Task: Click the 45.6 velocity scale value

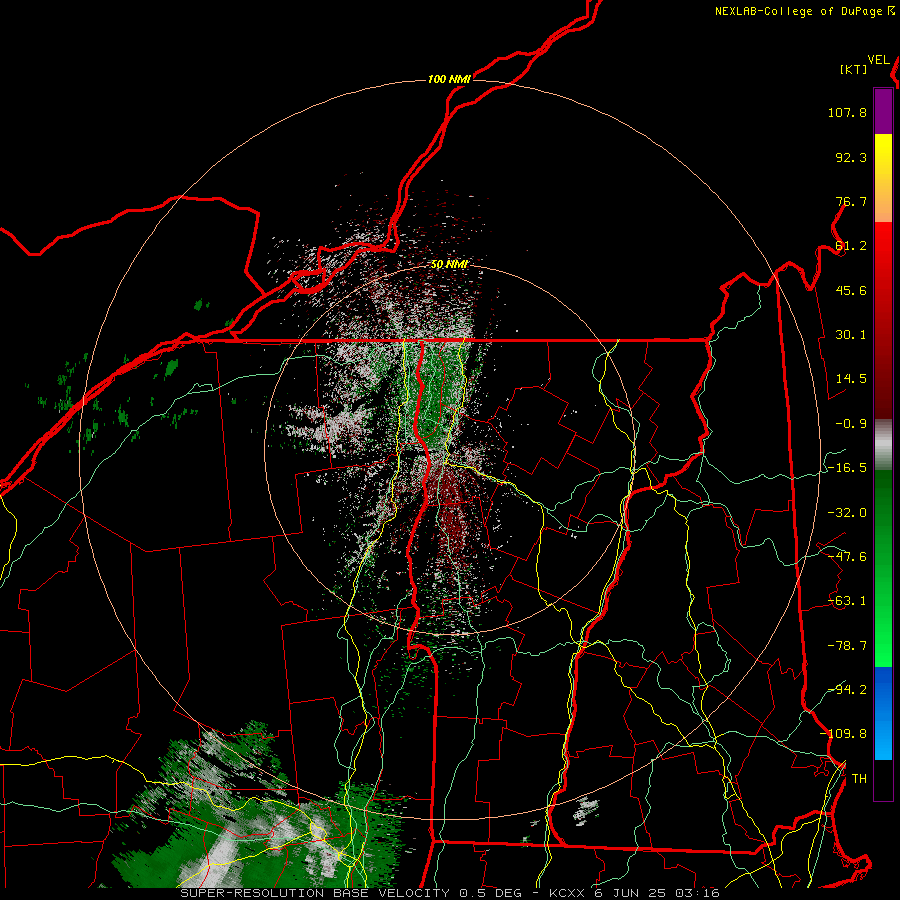Action: [851, 290]
